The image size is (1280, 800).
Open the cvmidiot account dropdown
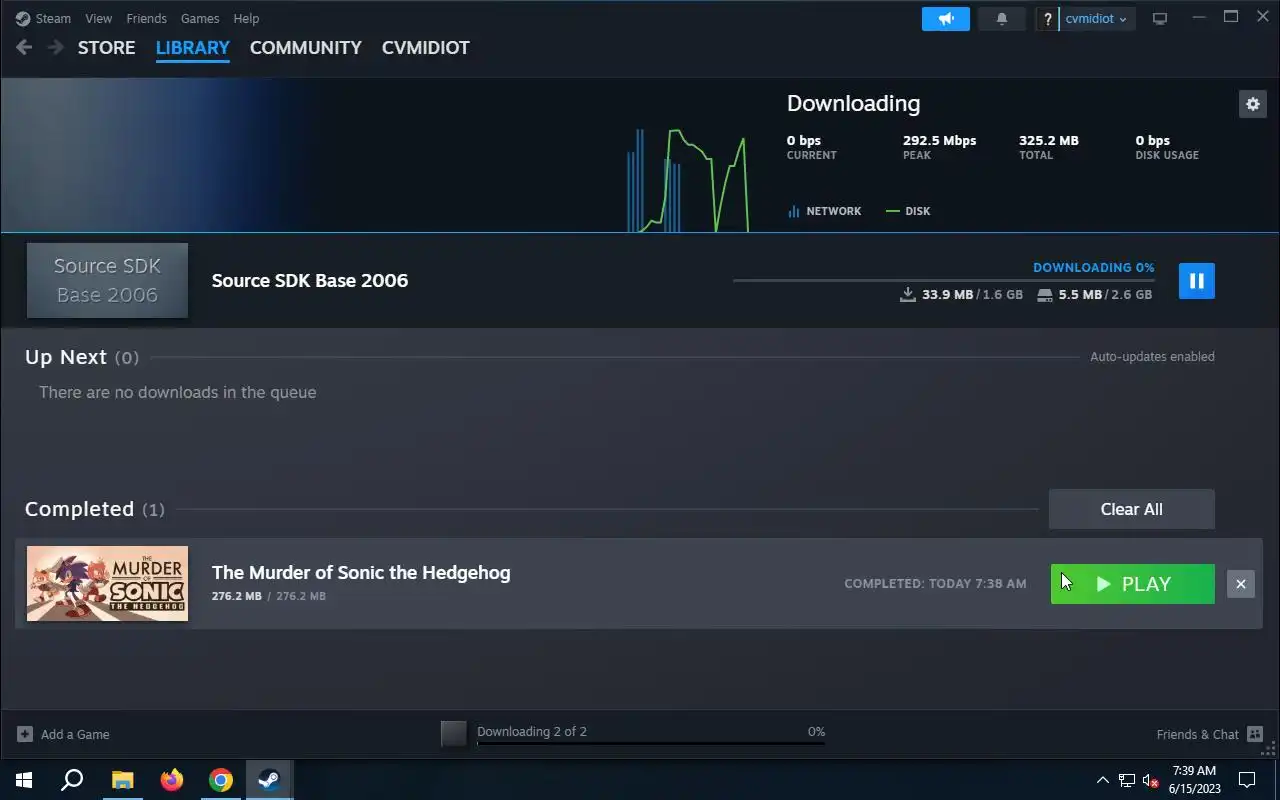1096,19
